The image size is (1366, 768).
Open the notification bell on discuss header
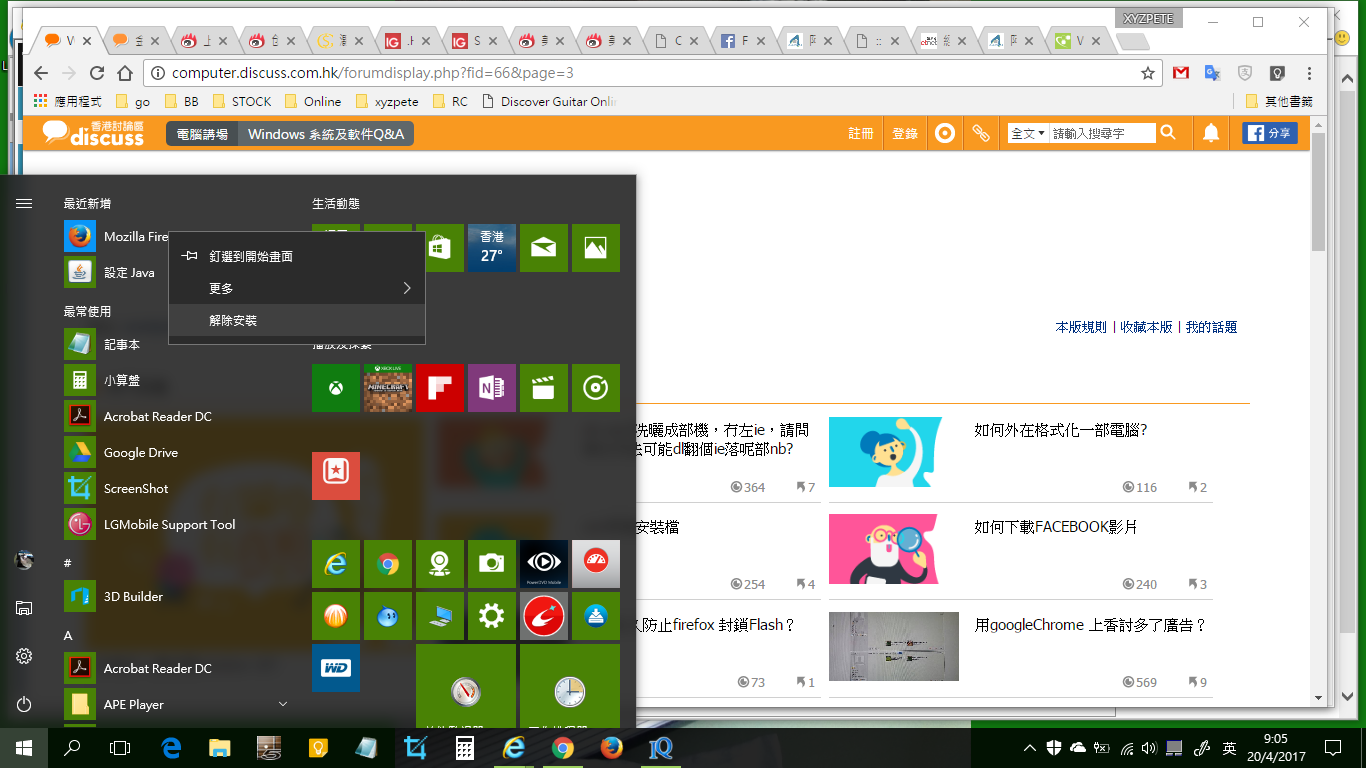[x=1211, y=133]
